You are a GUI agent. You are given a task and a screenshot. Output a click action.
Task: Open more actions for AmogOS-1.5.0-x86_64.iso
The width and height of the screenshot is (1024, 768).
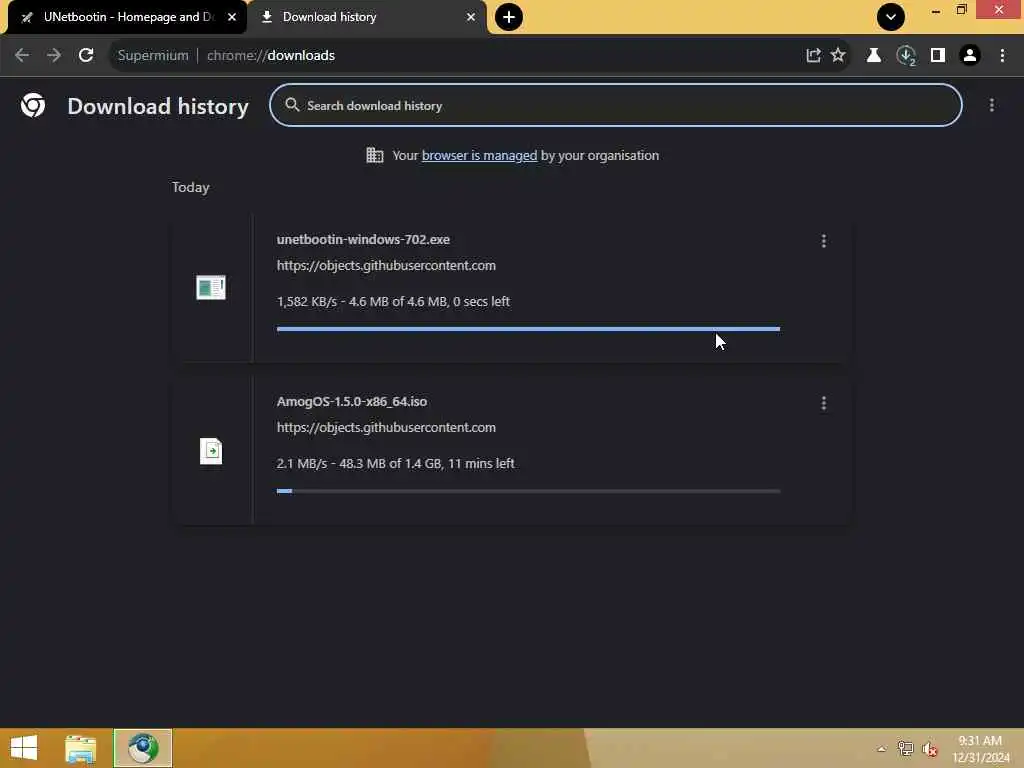[824, 404]
